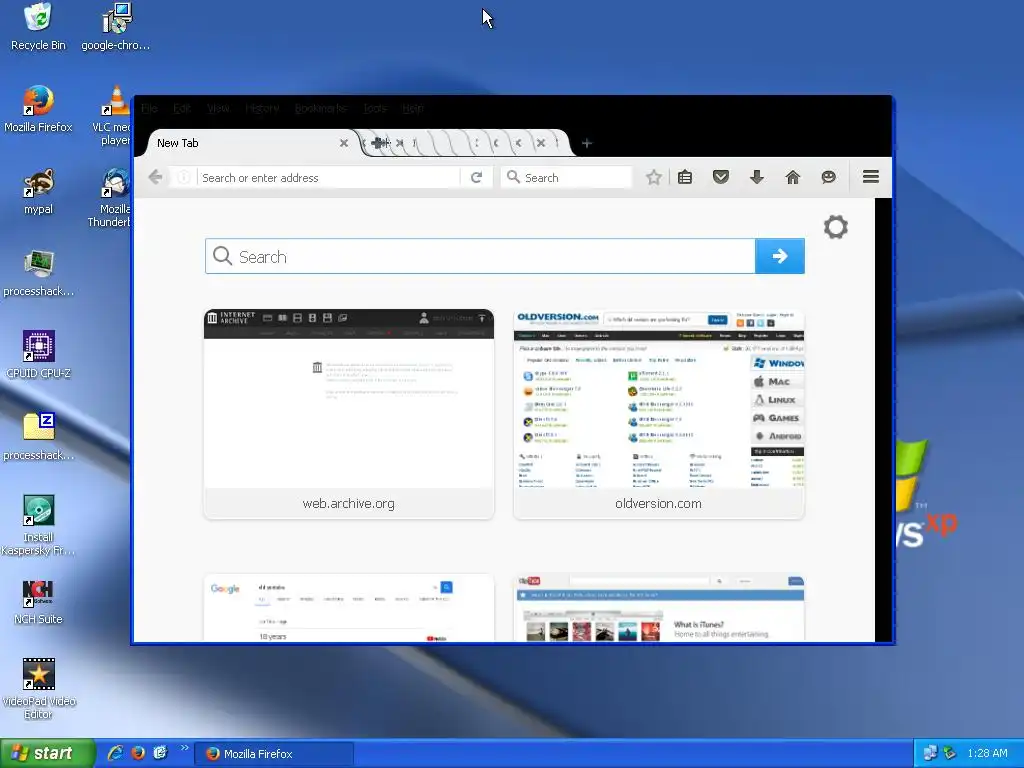Show bookmarks list icon in Firefox toolbar
The width and height of the screenshot is (1024, 768).
(684, 177)
